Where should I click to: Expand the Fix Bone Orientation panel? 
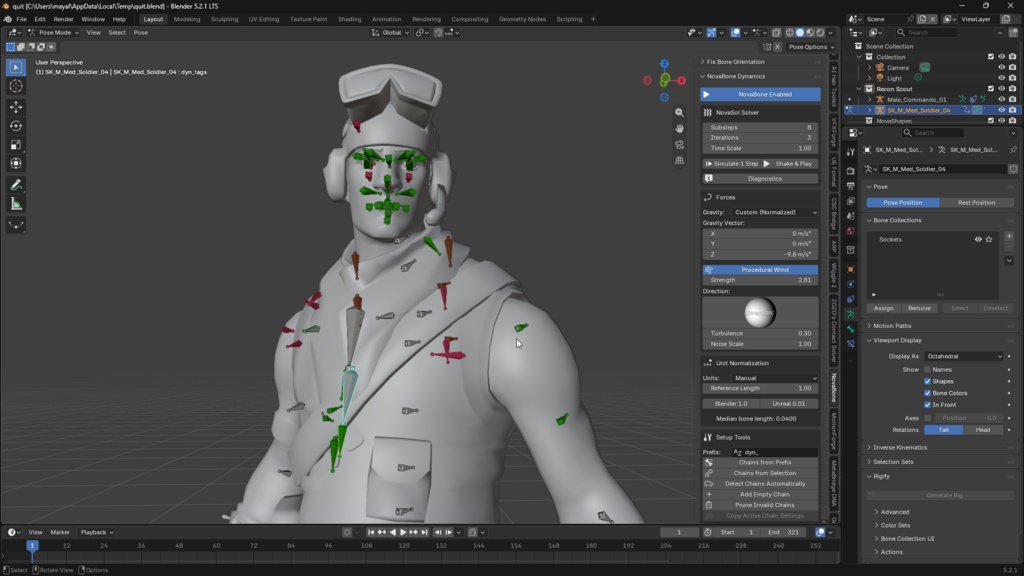point(735,62)
